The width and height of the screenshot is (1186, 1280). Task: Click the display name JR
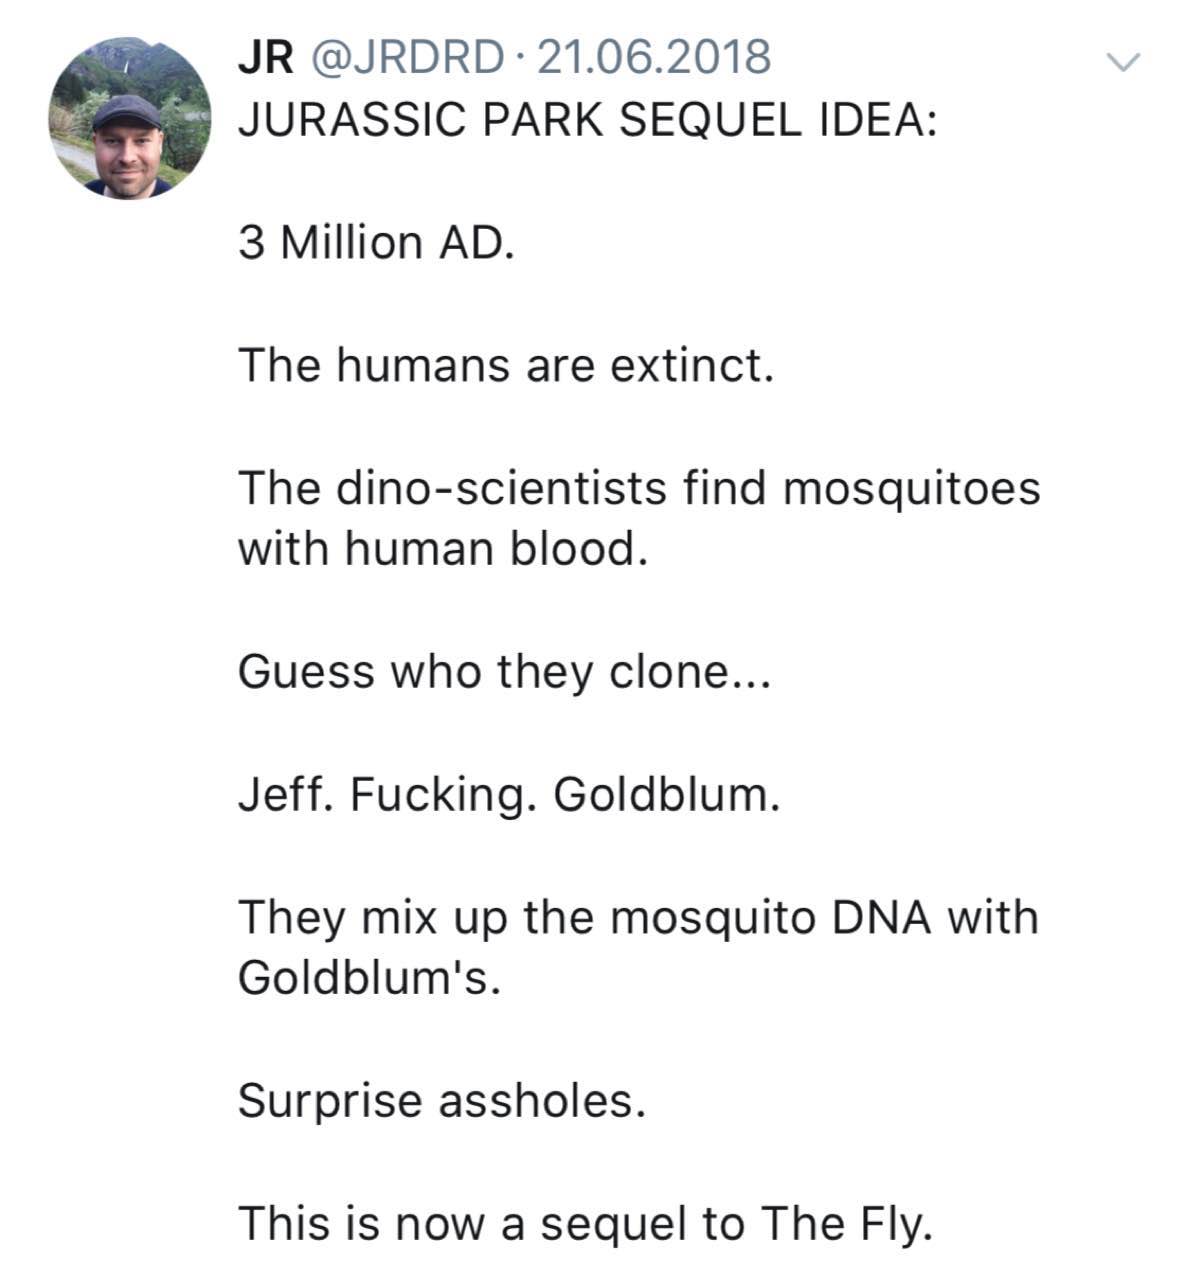[x=266, y=57]
